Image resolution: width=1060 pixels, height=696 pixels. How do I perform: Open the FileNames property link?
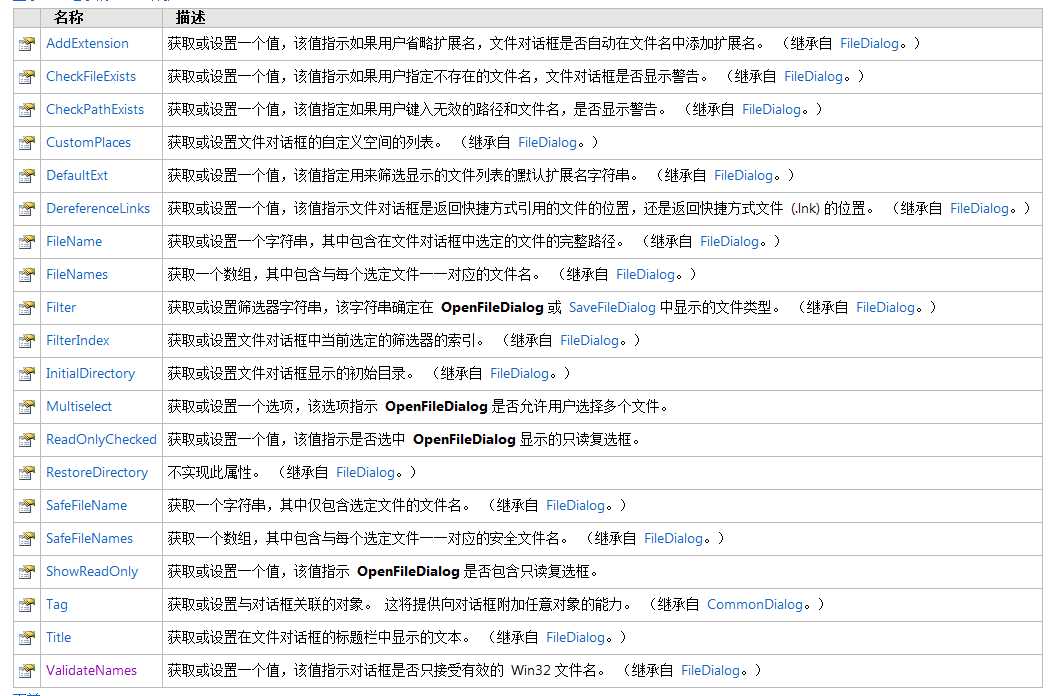point(76,275)
